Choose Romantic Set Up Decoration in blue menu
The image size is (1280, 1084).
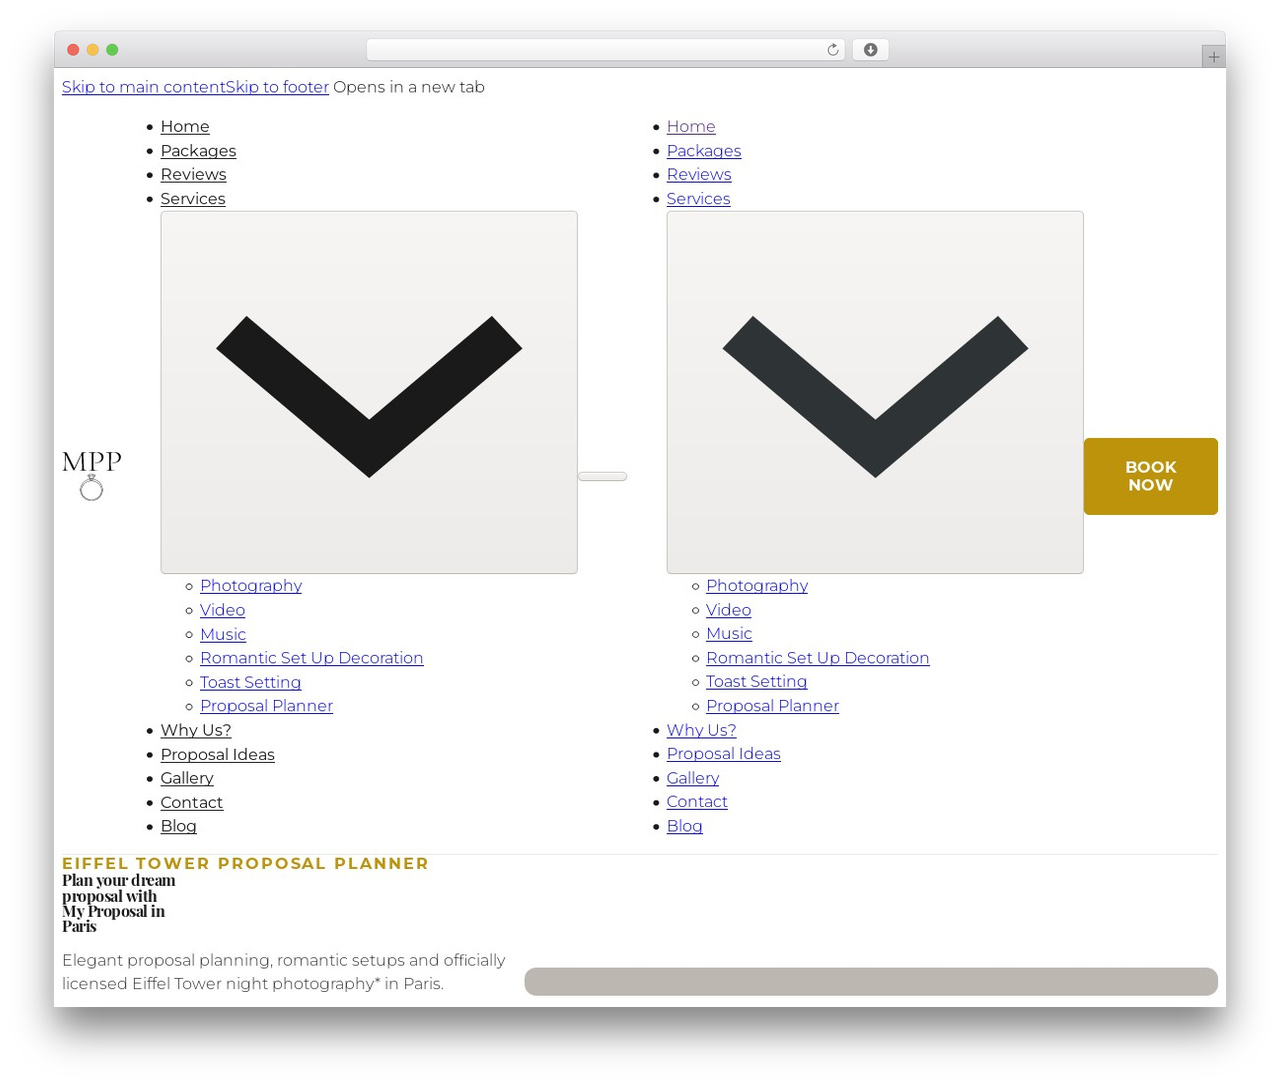pyautogui.click(x=817, y=657)
